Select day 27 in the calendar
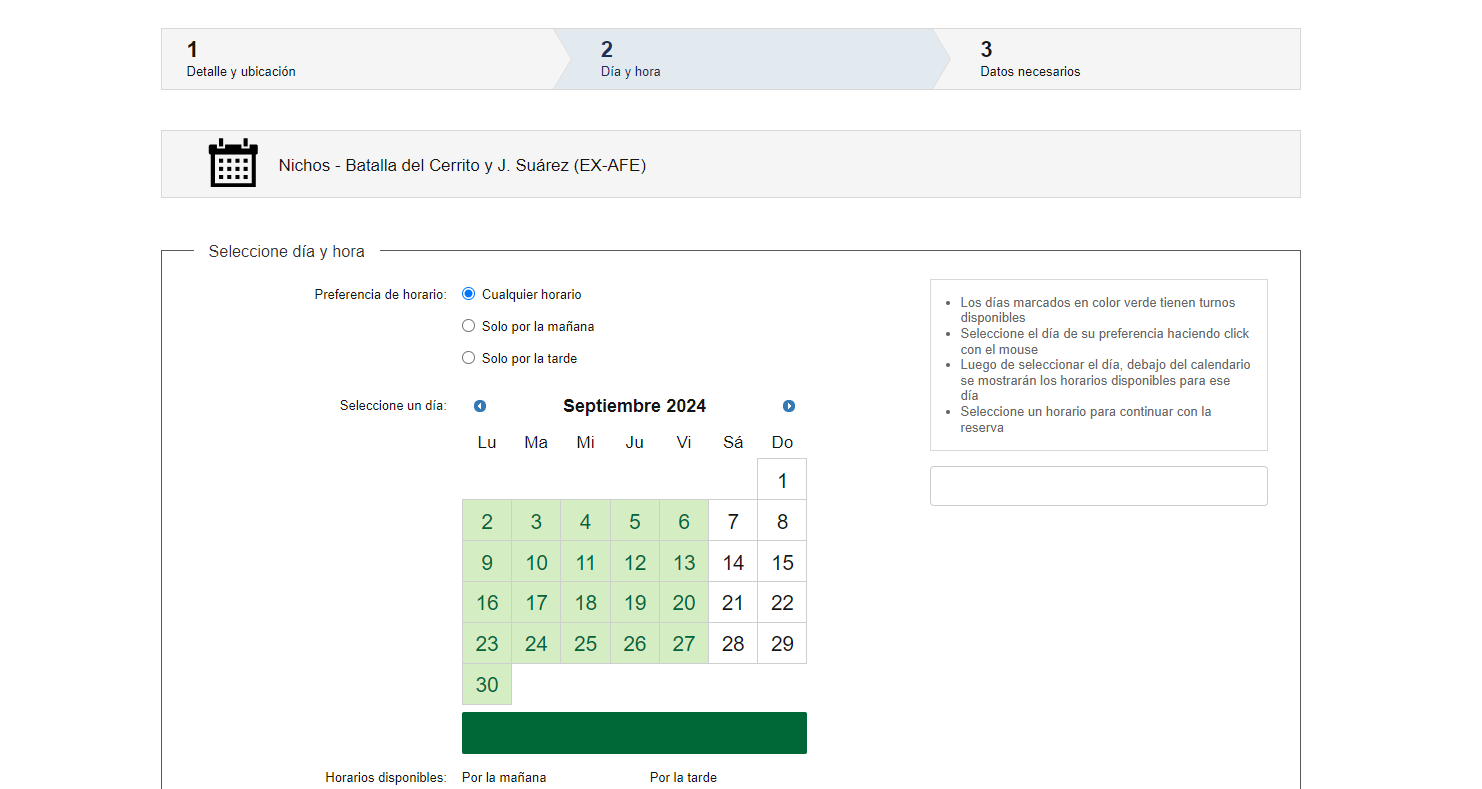1482x789 pixels. pos(684,644)
